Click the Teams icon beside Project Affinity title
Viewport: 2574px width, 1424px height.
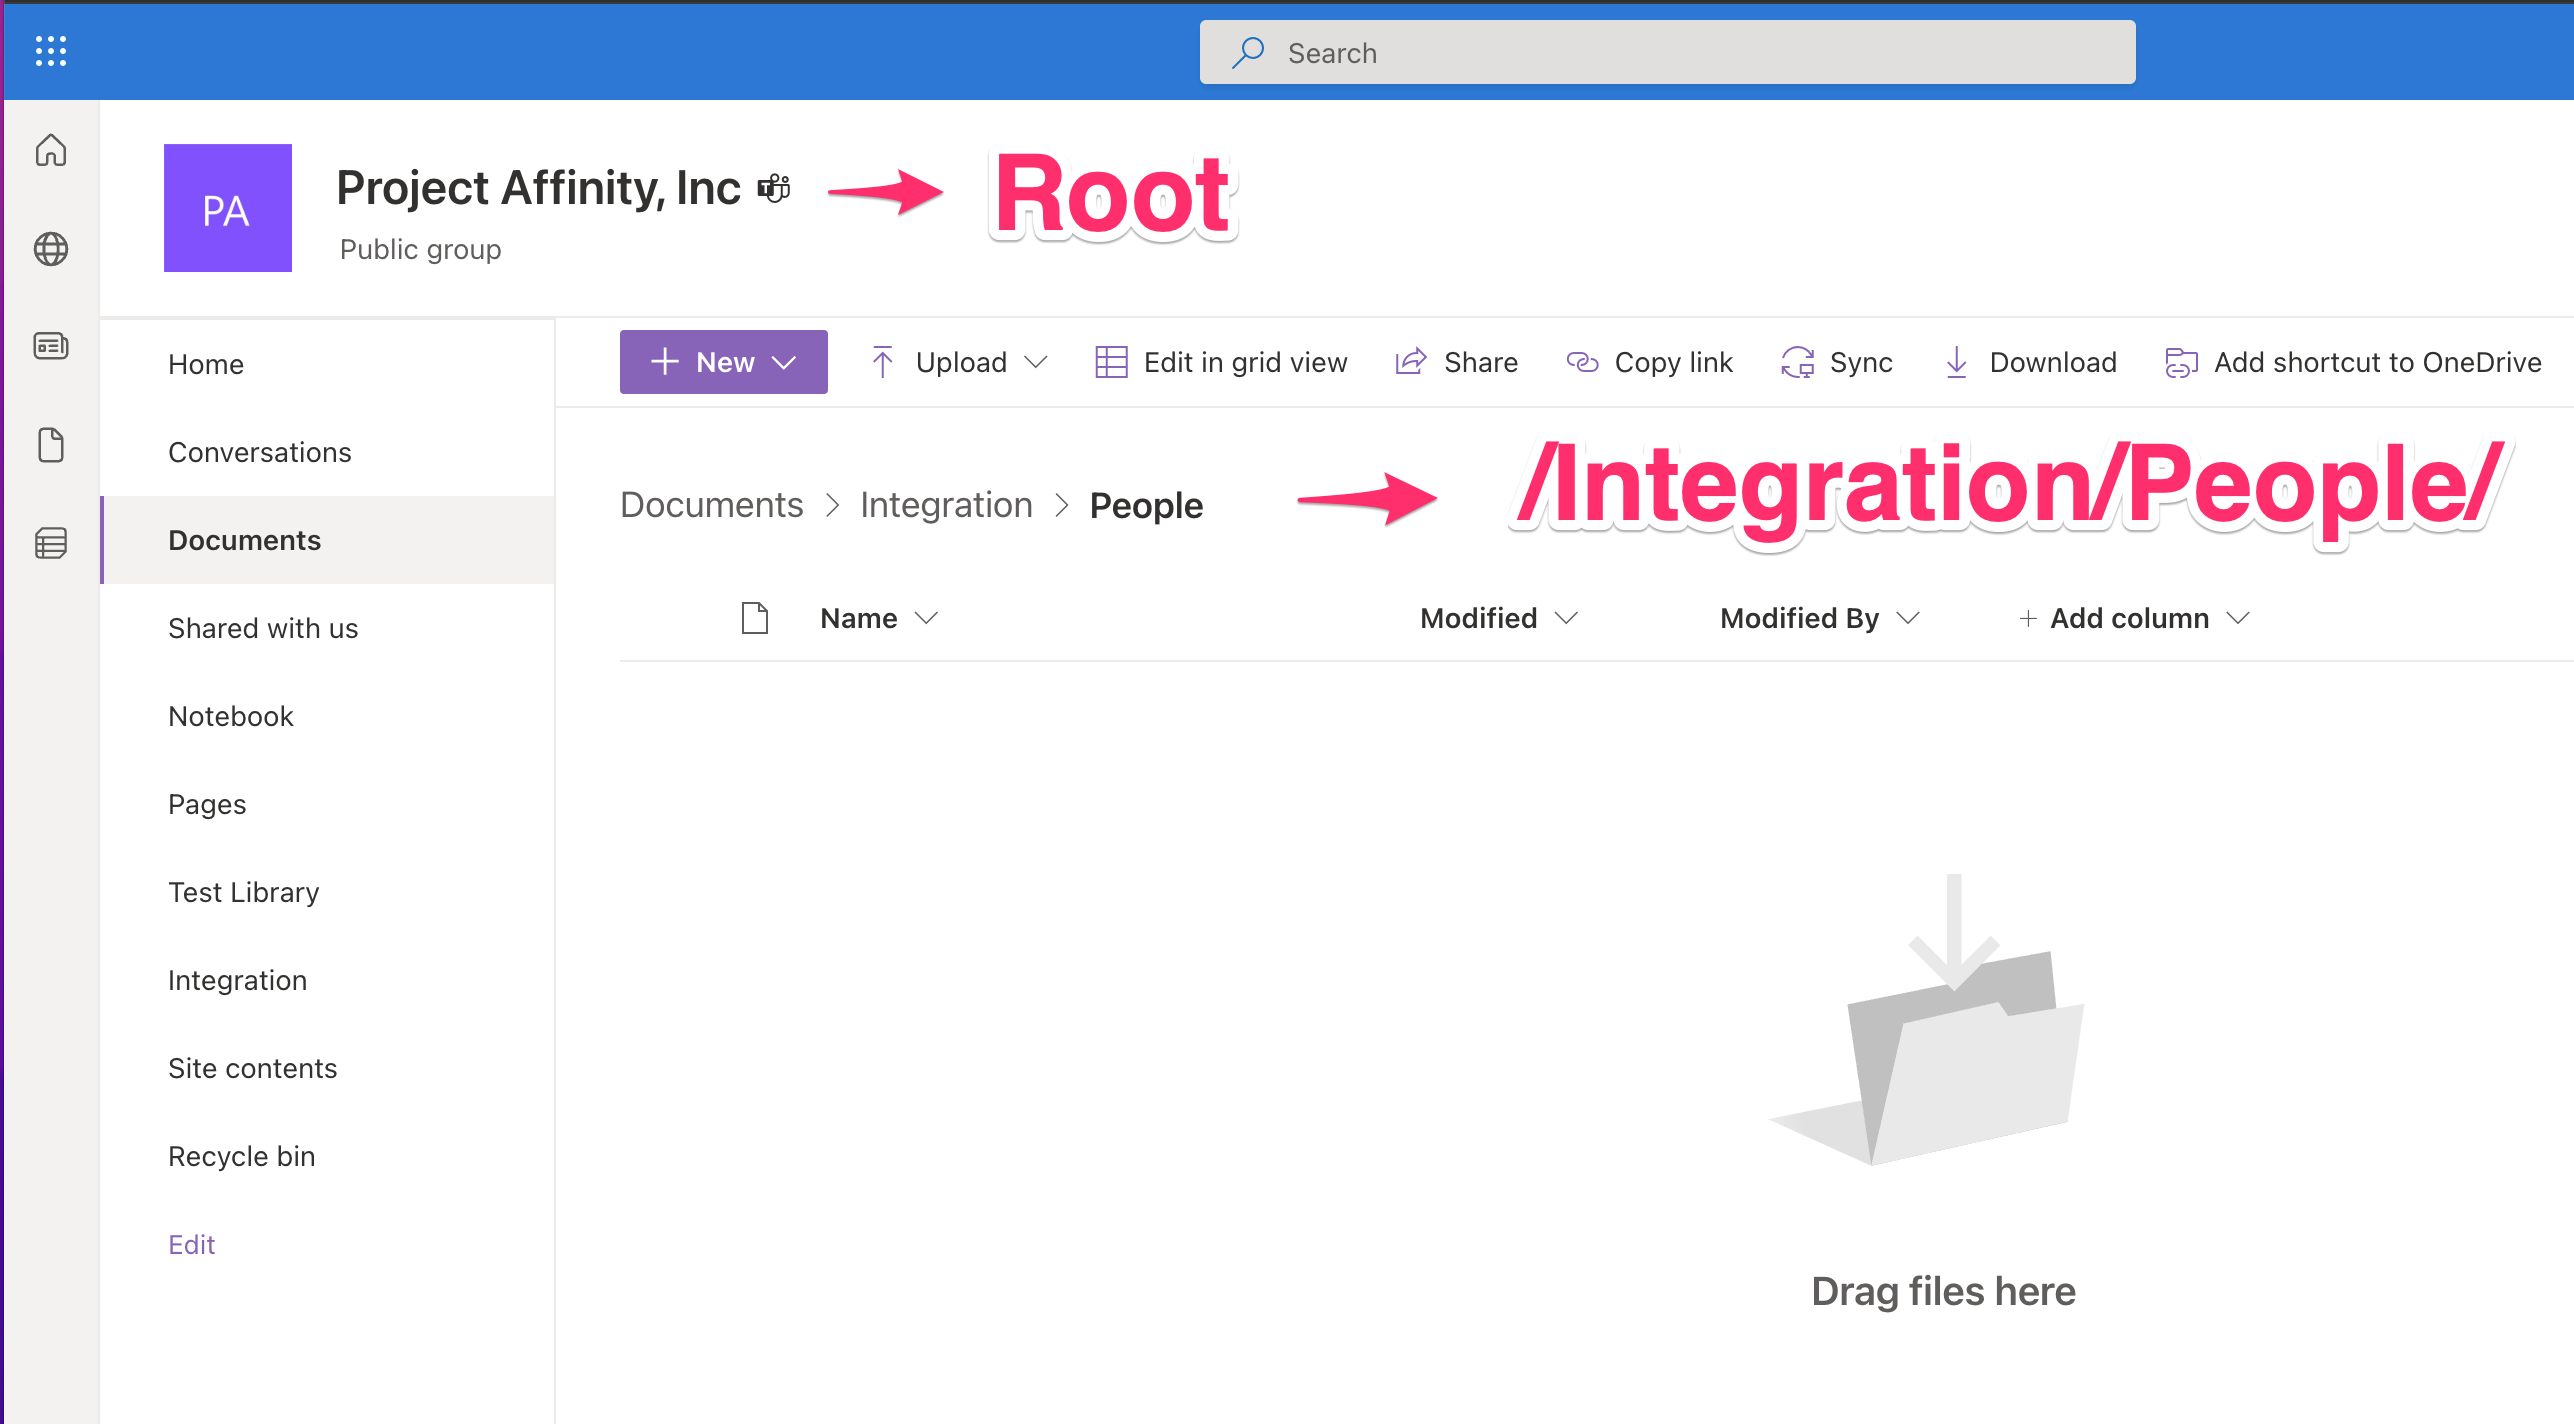pos(775,187)
